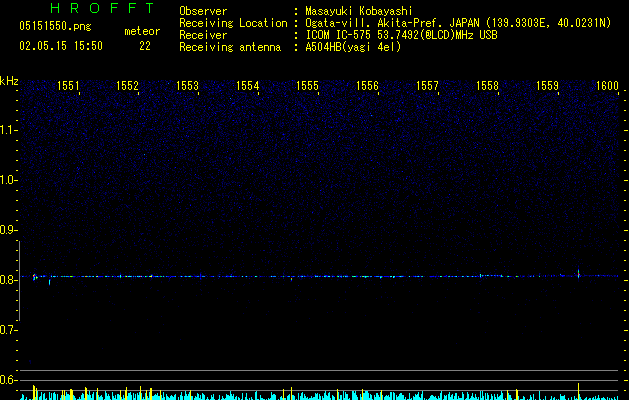The width and height of the screenshot is (629, 400).
Task: Select observer name Masayuki Kobayashi
Action: tap(359, 11)
